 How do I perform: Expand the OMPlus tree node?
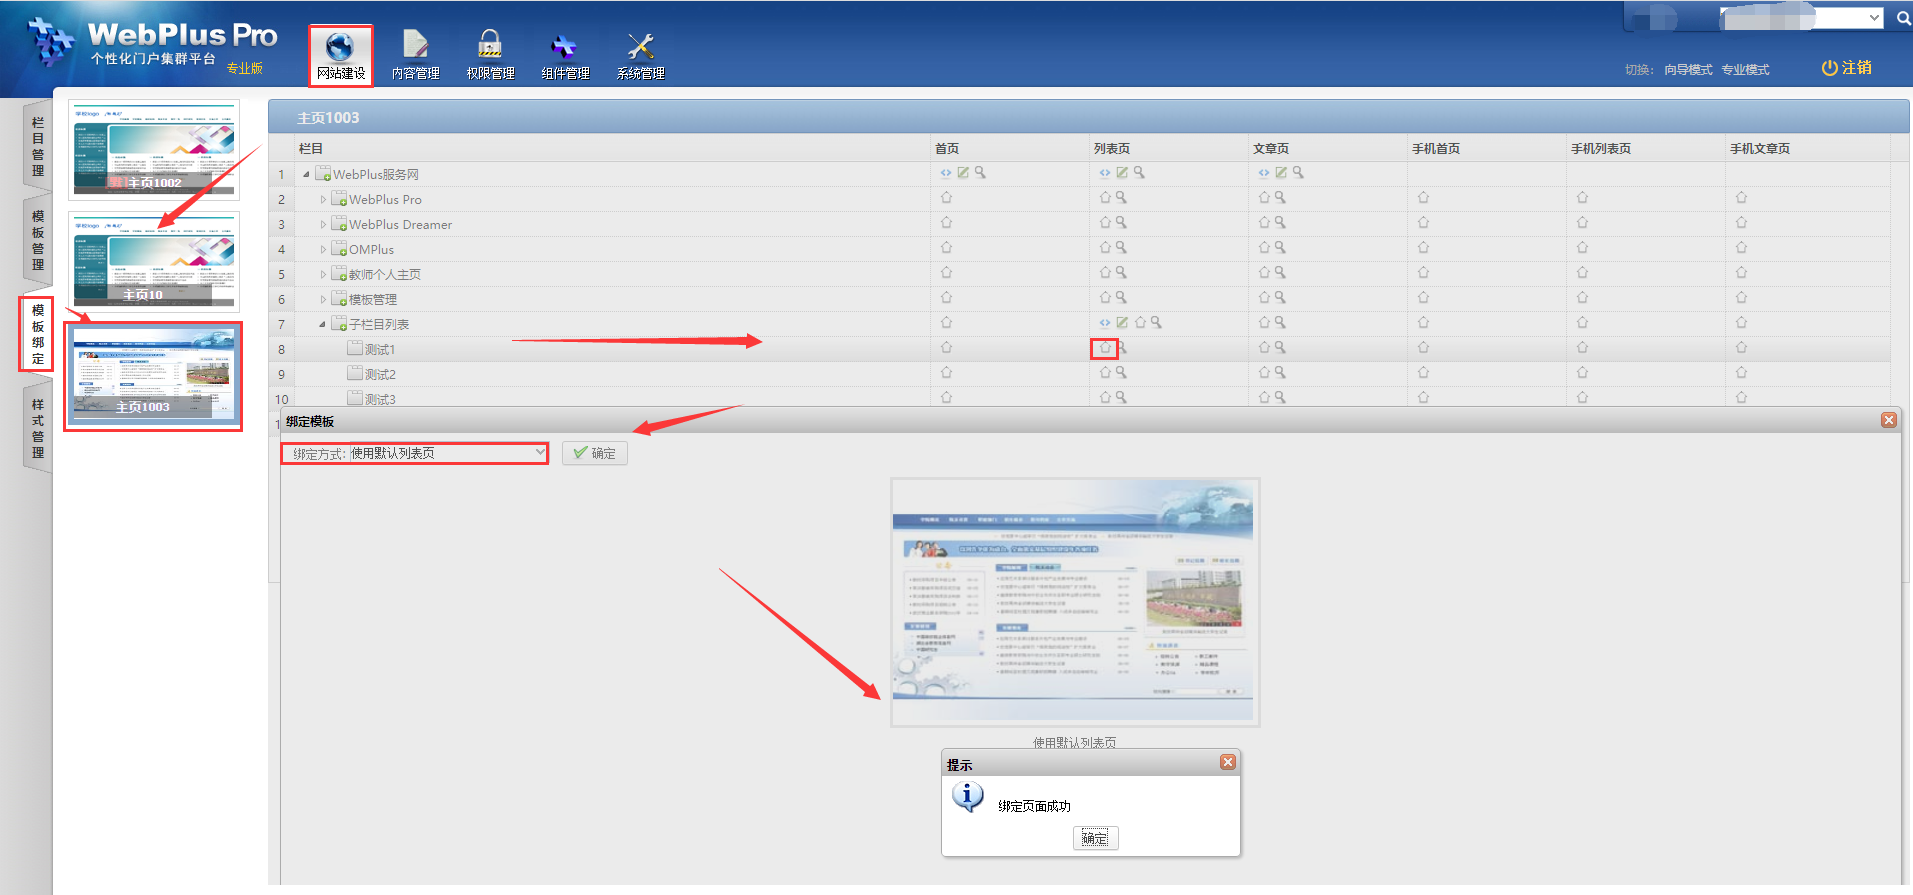point(323,250)
